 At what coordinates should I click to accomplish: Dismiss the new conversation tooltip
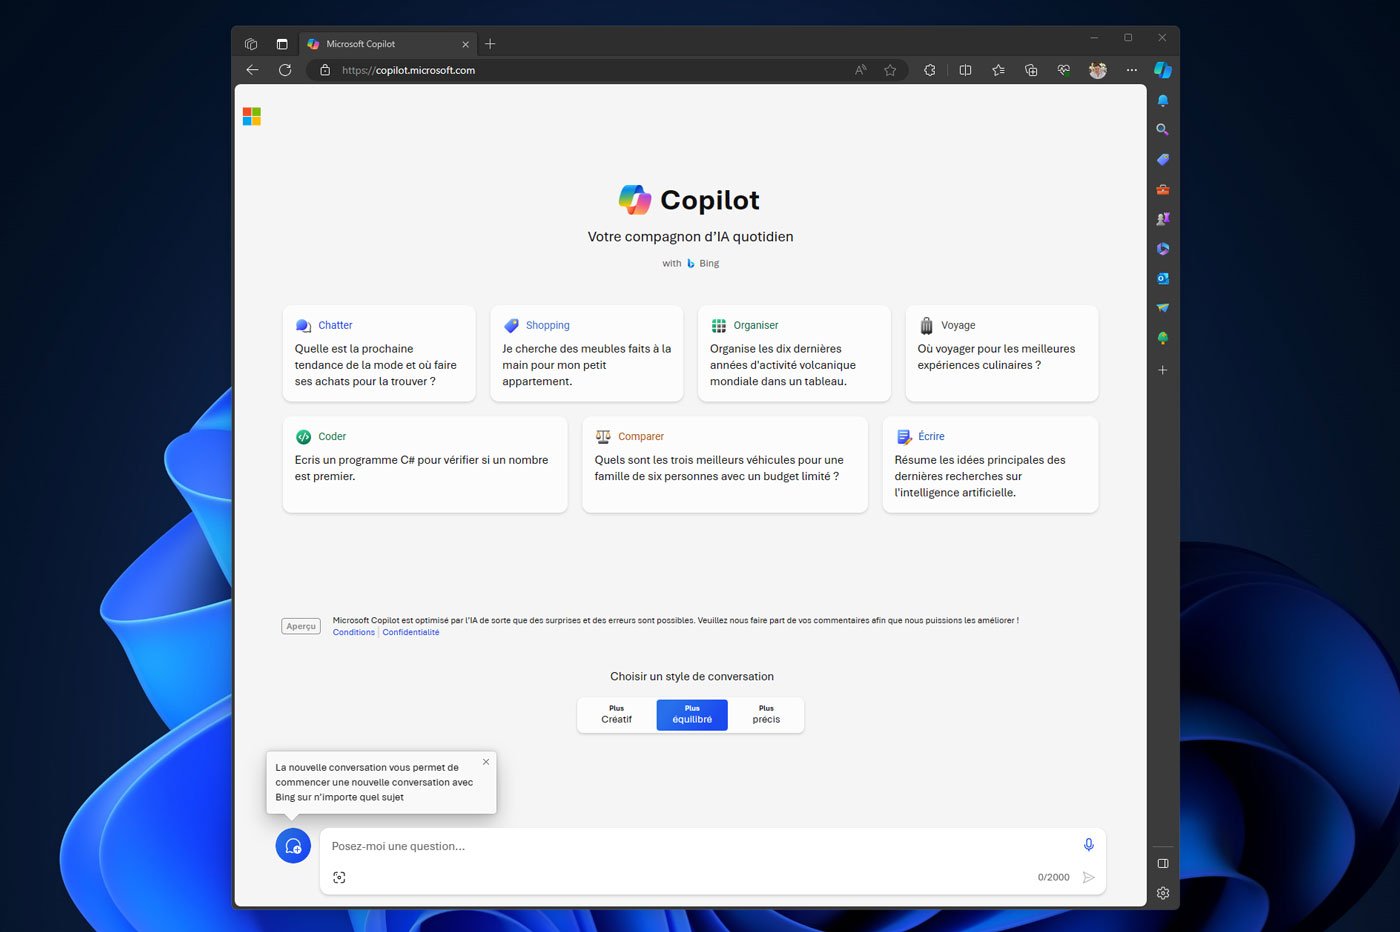click(x=486, y=762)
